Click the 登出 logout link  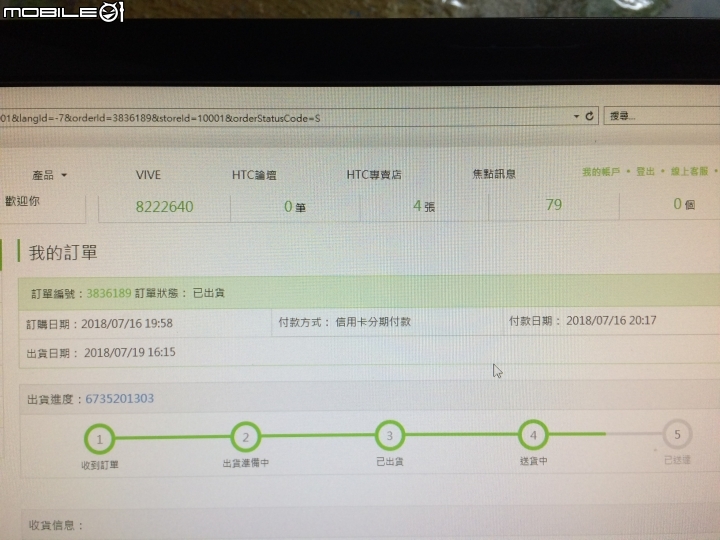(645, 171)
